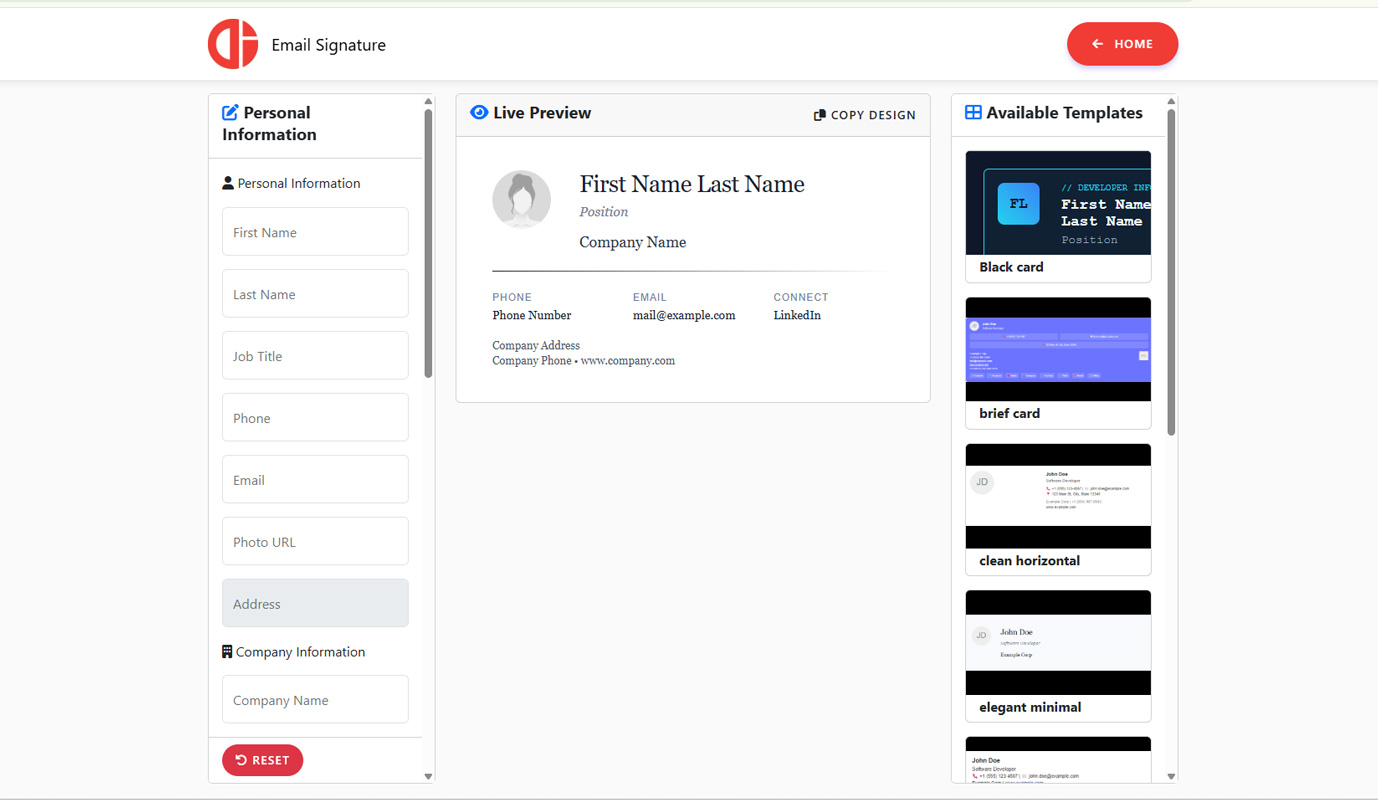Click the Photo URL input box
Screen dimensions: 1378x800
315,542
